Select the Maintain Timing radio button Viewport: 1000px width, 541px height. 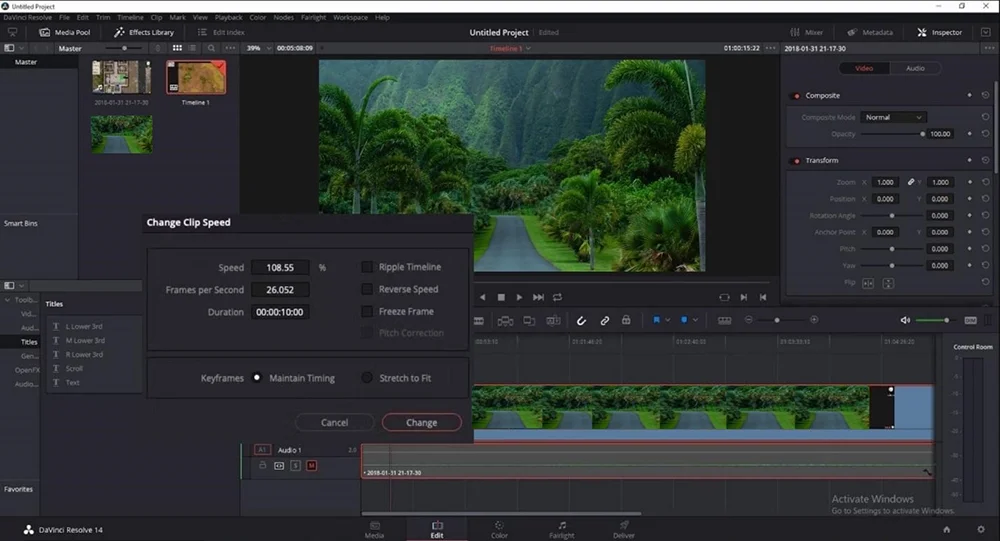pos(256,378)
